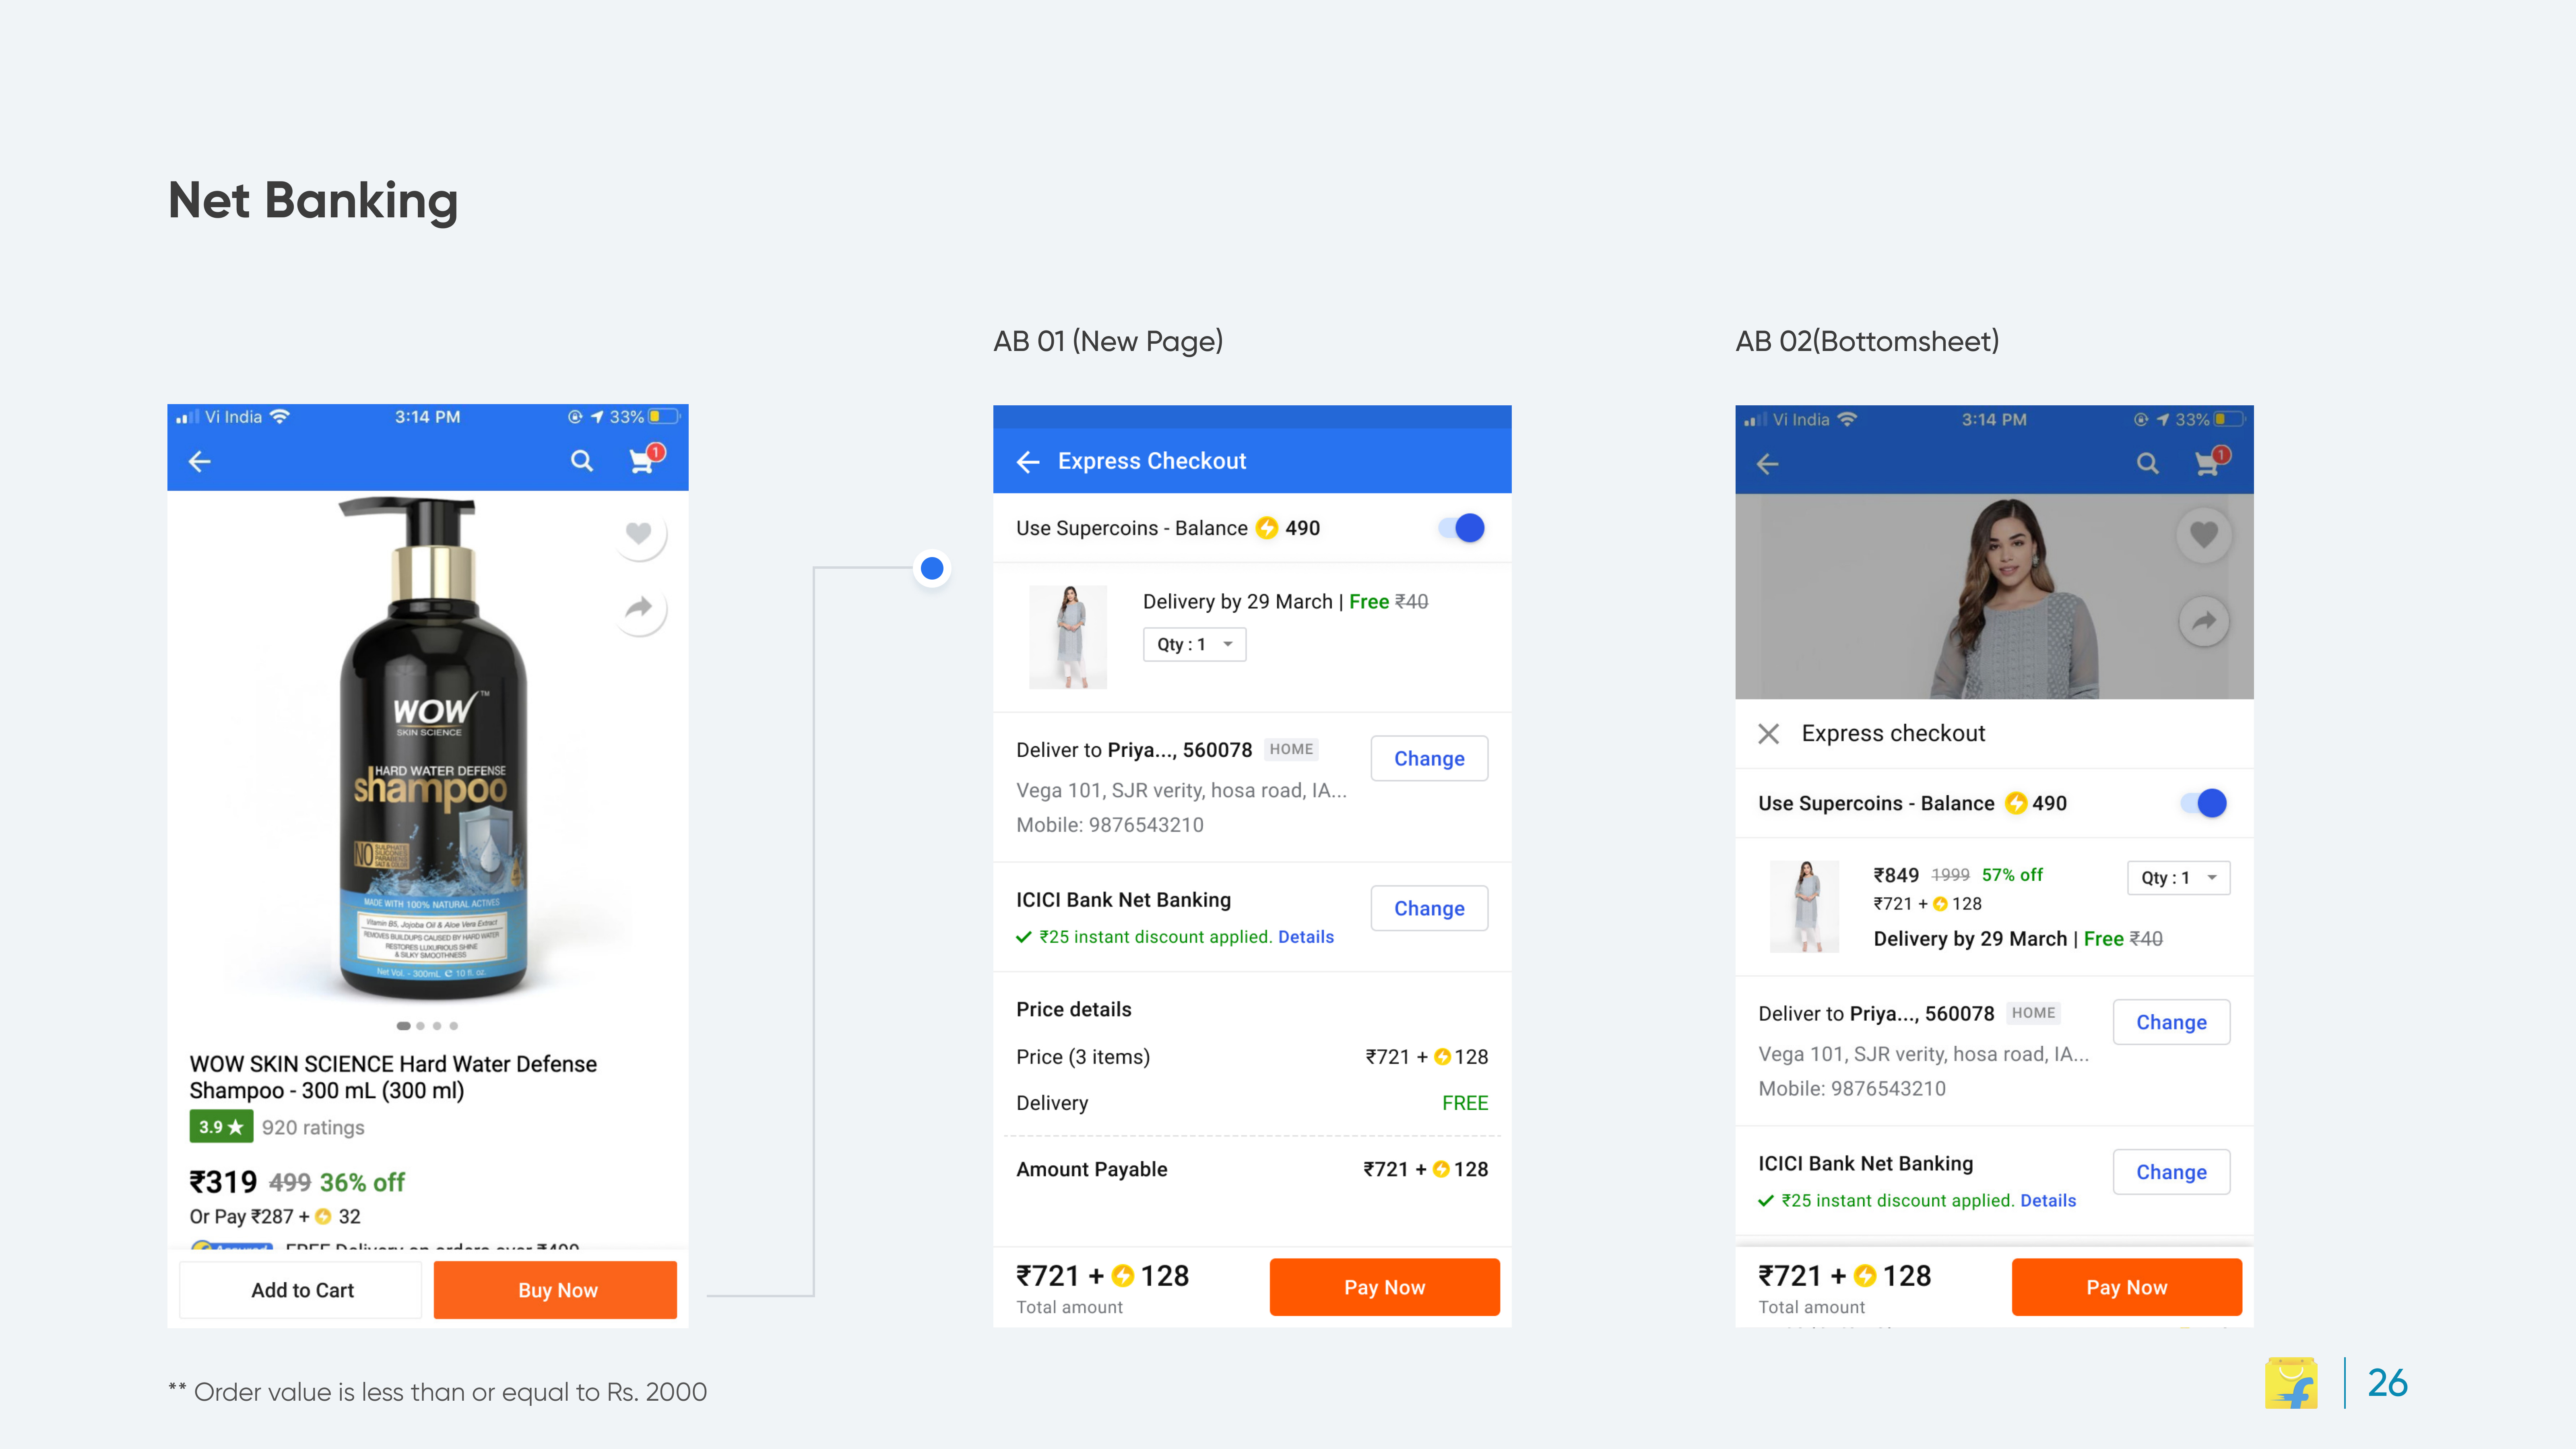Tap share icon on kurta product image
2576x1449 pixels.
(x=2204, y=622)
